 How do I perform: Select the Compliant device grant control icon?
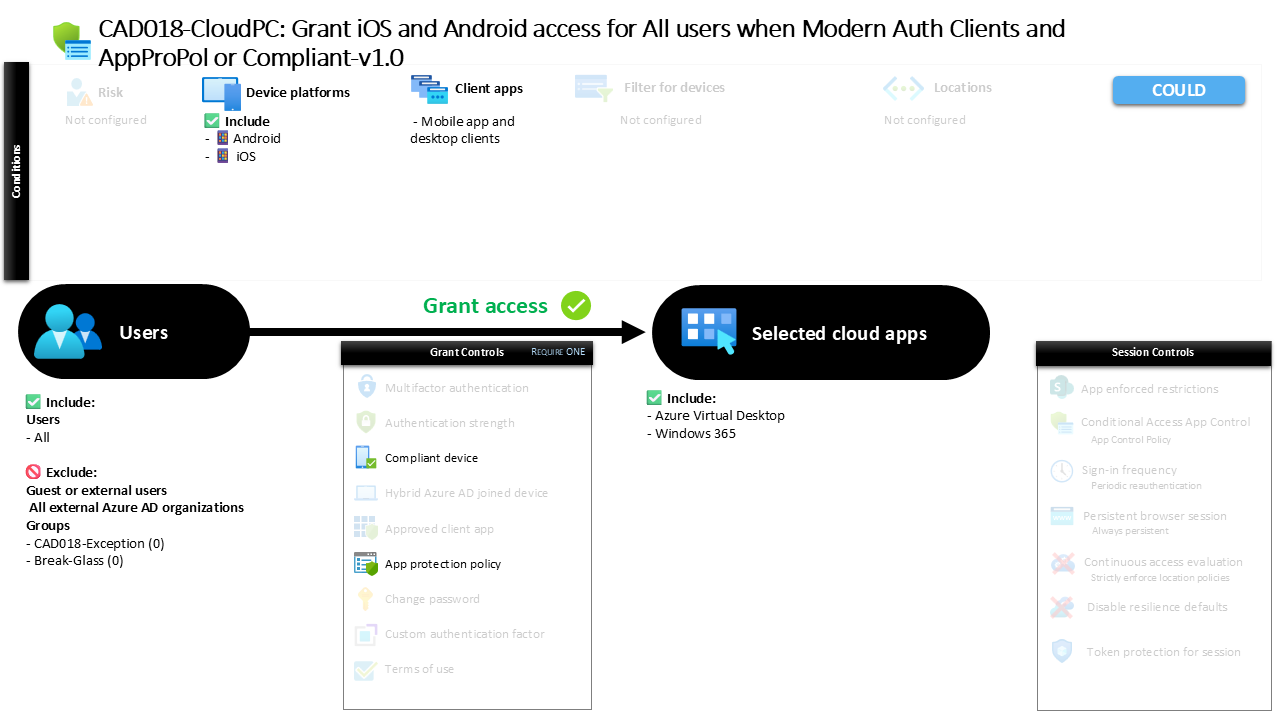365,457
